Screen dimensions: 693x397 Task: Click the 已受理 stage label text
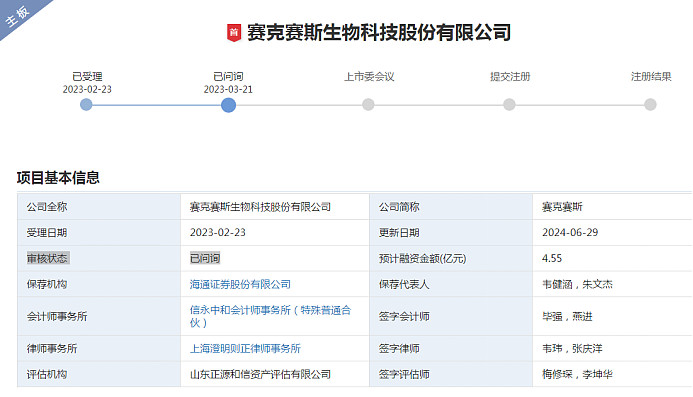pos(87,76)
